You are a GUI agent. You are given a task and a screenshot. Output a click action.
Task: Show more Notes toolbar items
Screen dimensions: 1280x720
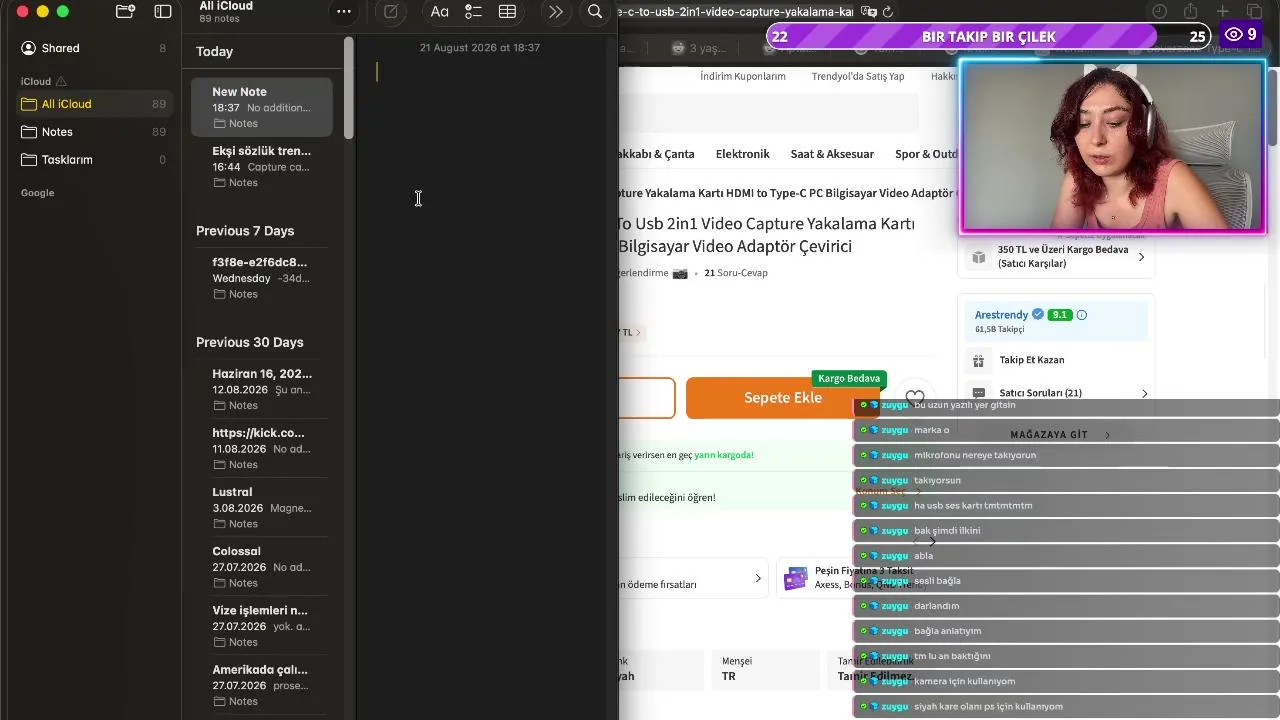556,11
